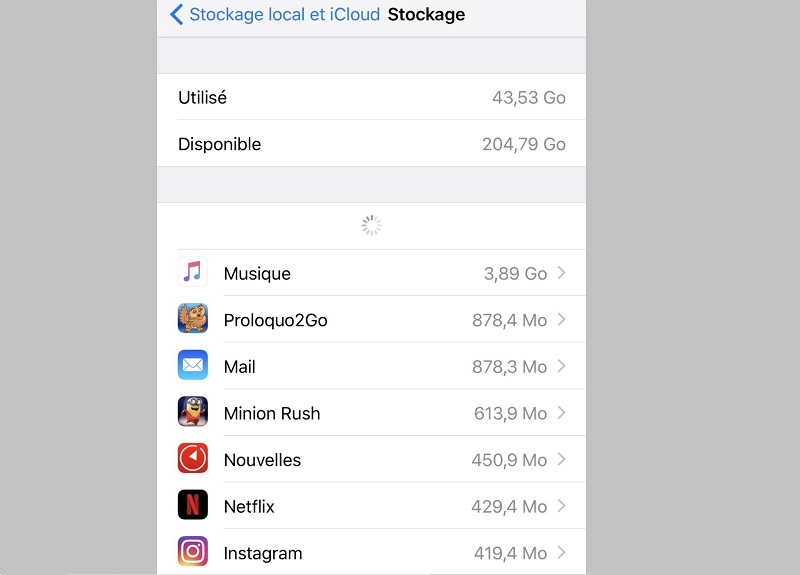
Task: Select the Netflix name label
Action: [249, 507]
